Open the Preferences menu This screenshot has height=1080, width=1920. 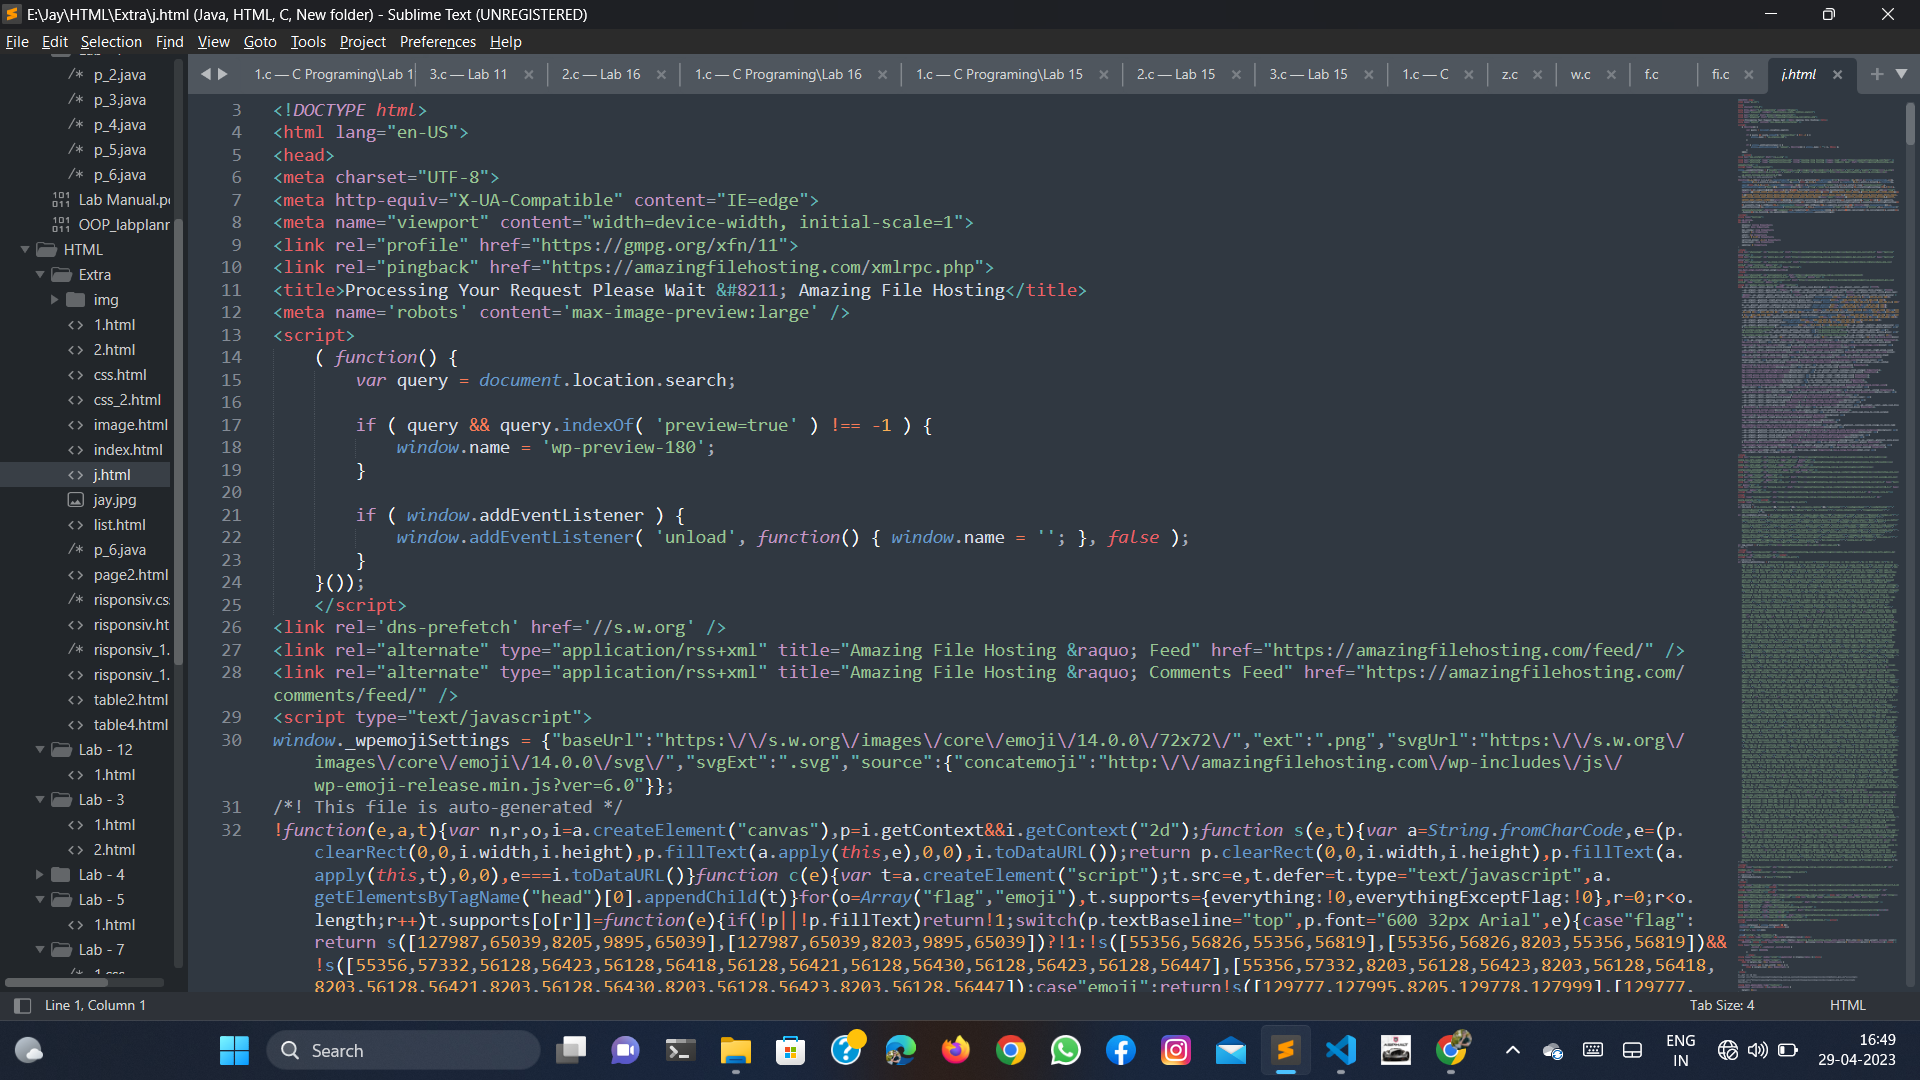tap(437, 42)
